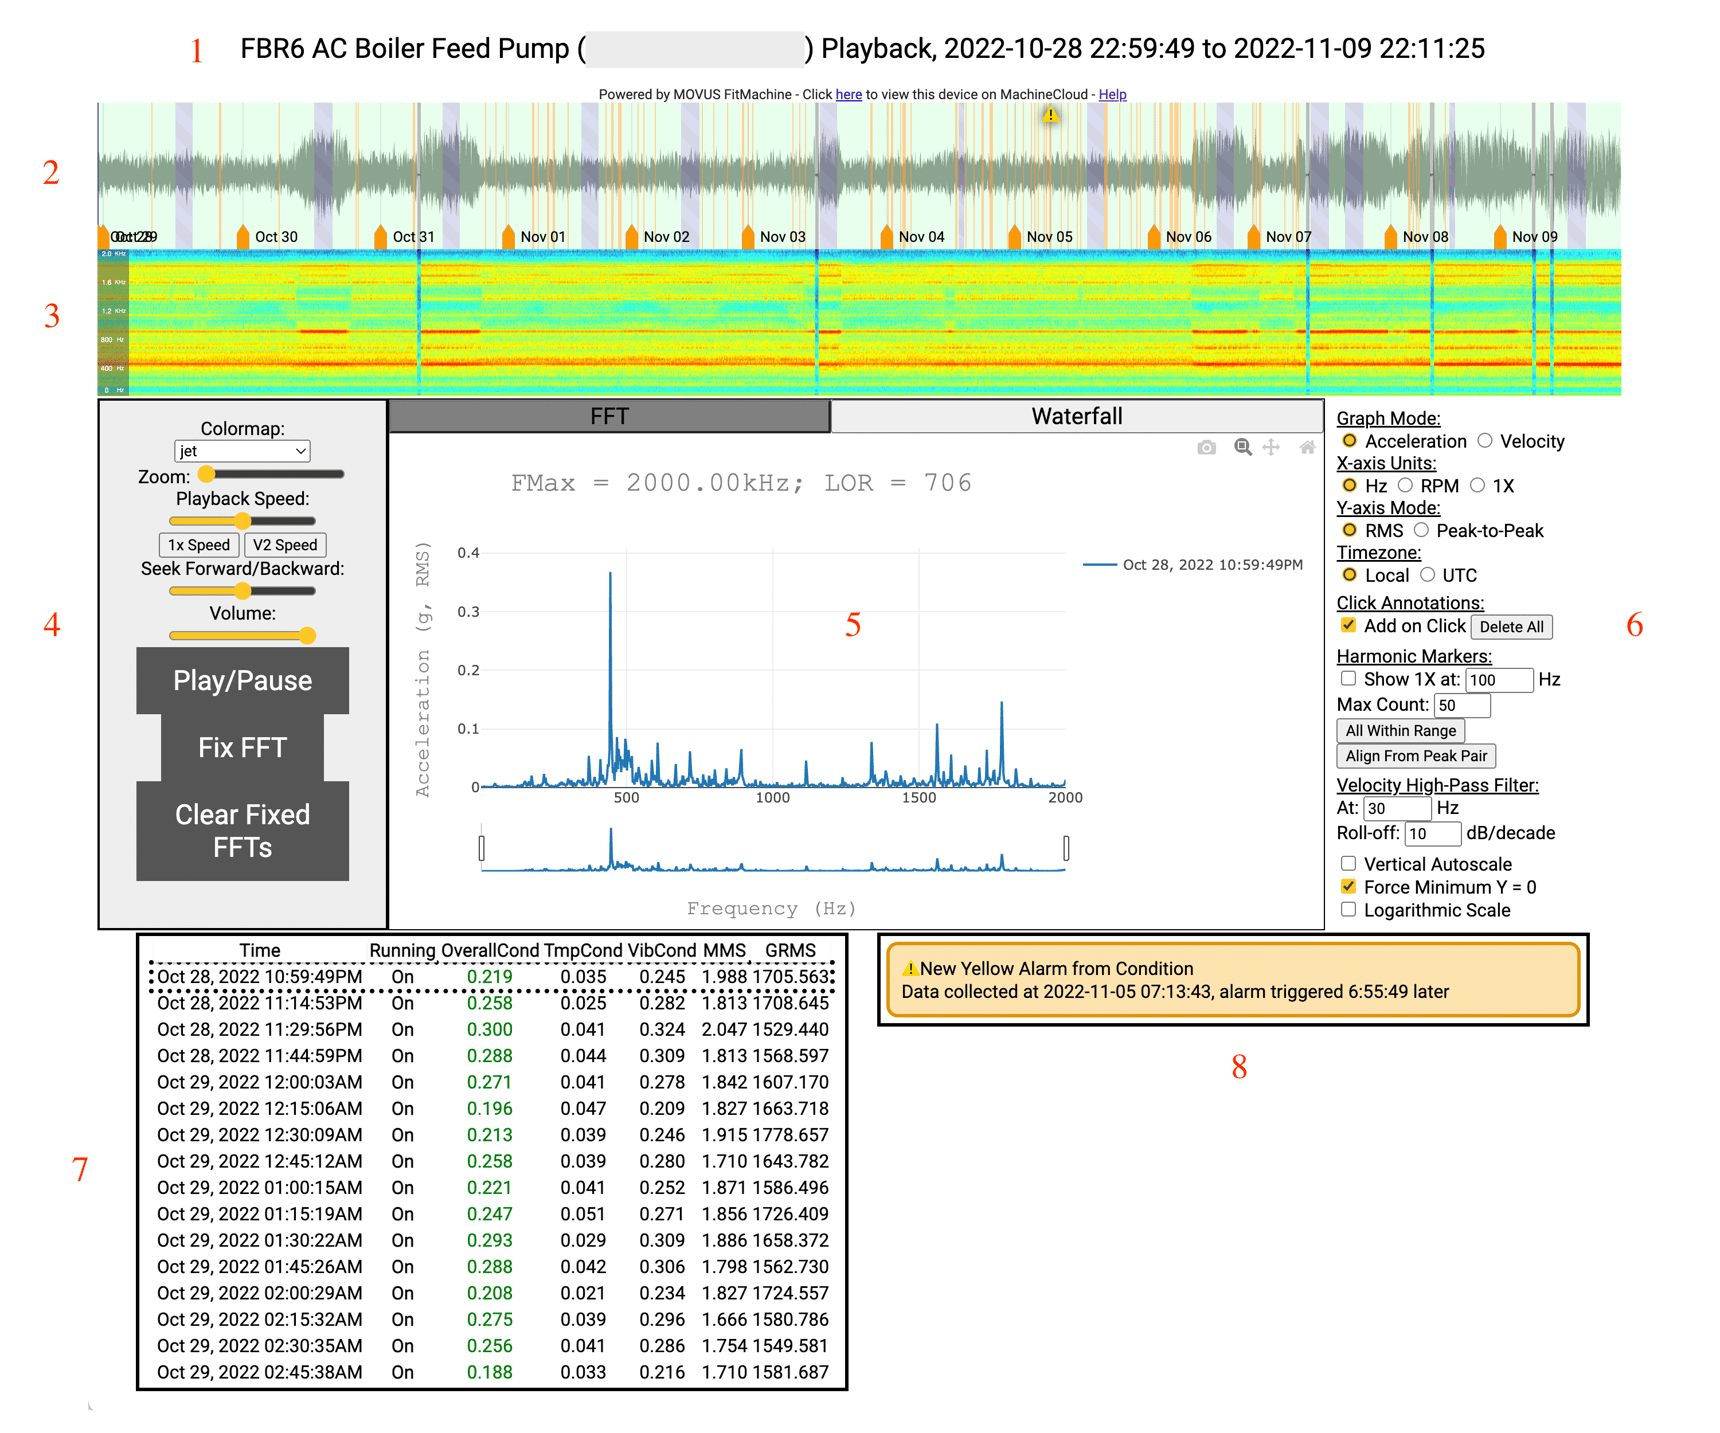Select the magnifier zoom tool above chart
Viewport: 1720px width, 1433px height.
(1242, 447)
